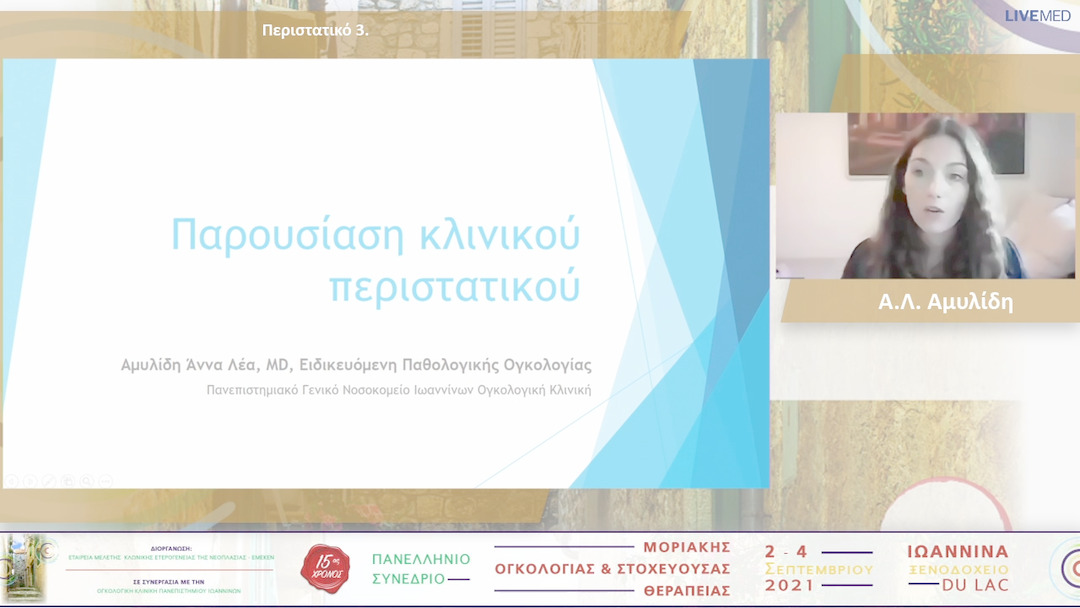The height and width of the screenshot is (608, 1080).
Task: Open the zoom magnifier icon on the slide
Action: click(x=86, y=480)
